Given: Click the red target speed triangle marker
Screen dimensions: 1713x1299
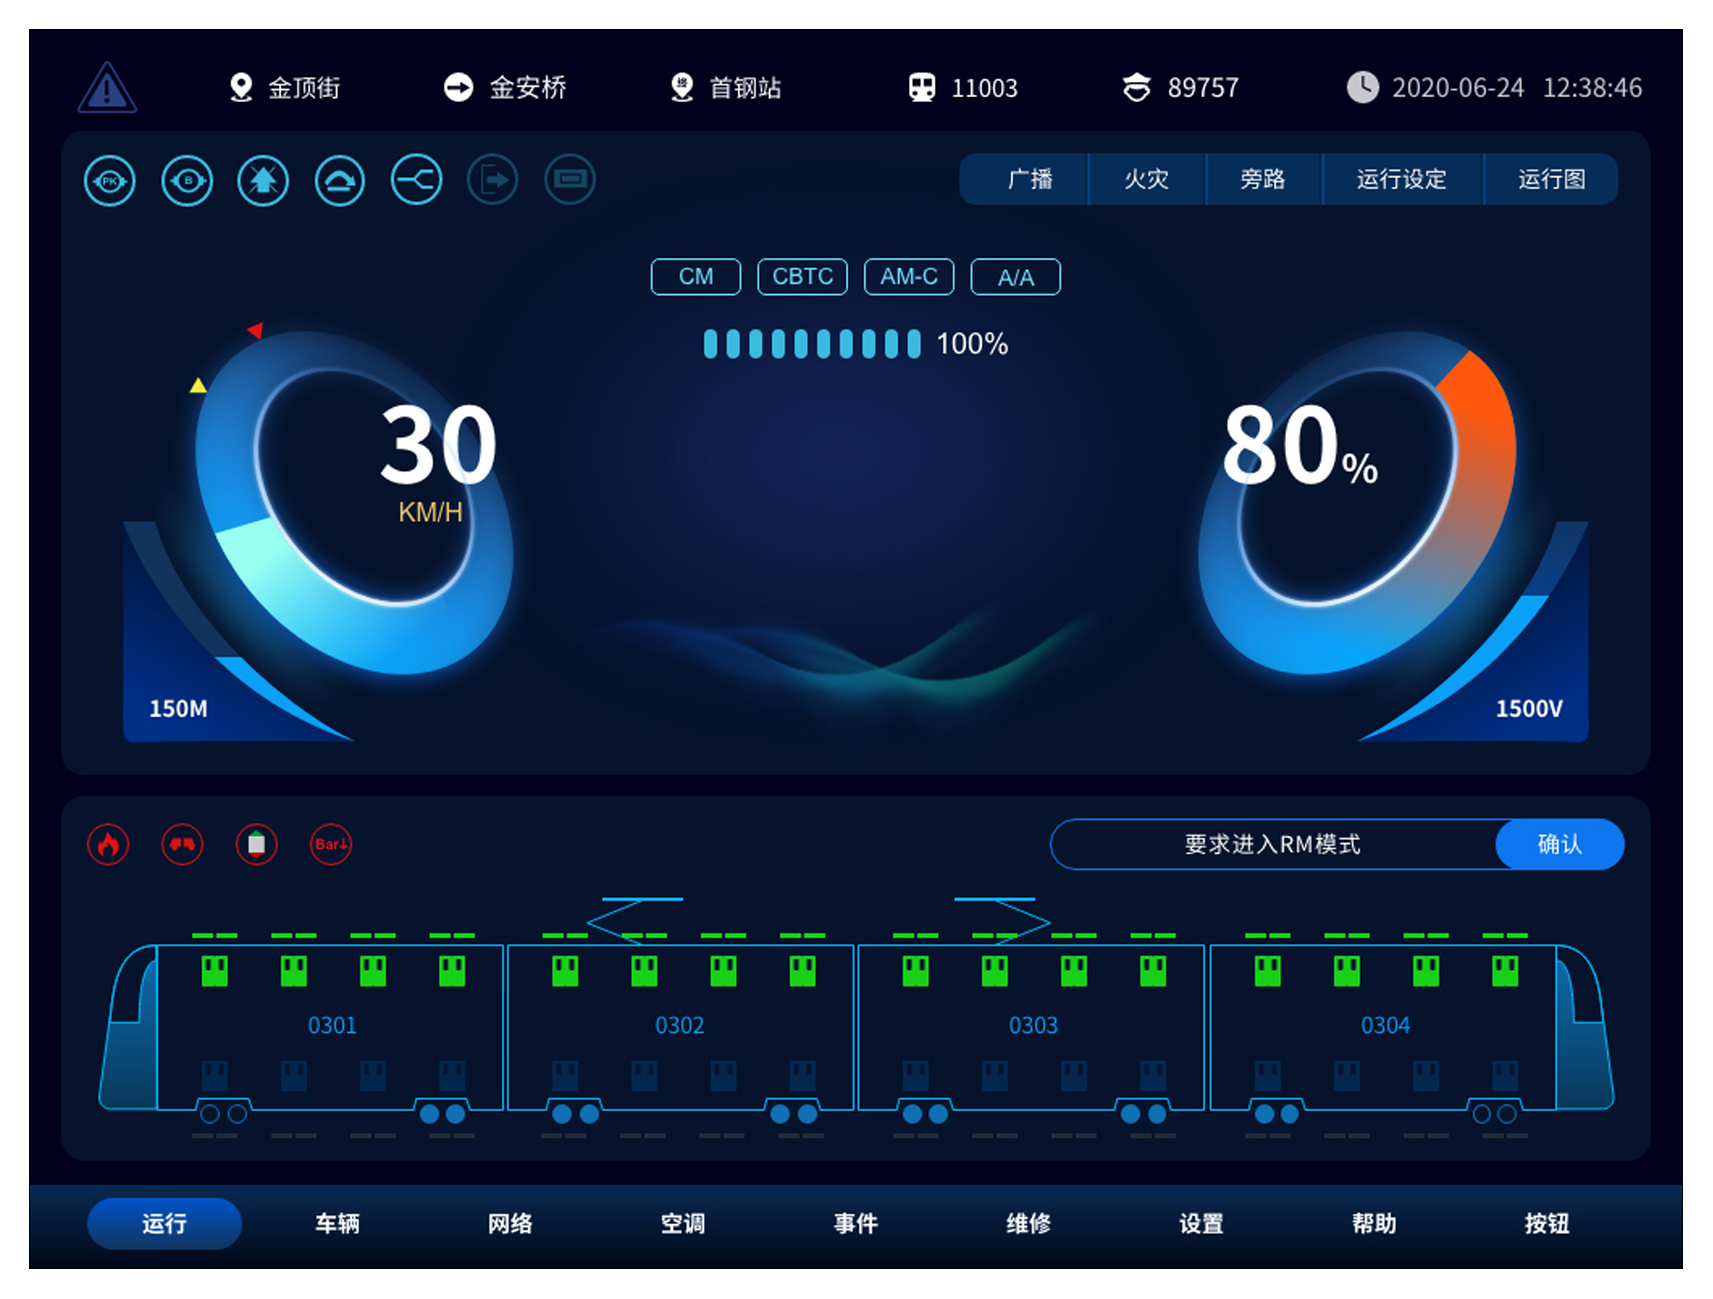Looking at the screenshot, I should point(256,330).
